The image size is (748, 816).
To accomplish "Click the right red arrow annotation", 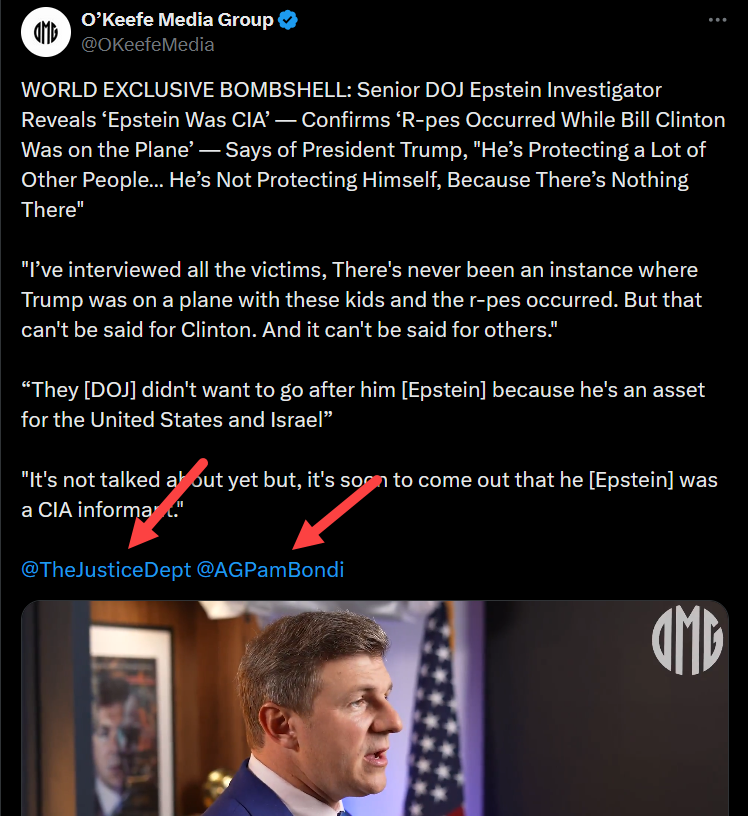I will tap(336, 512).
